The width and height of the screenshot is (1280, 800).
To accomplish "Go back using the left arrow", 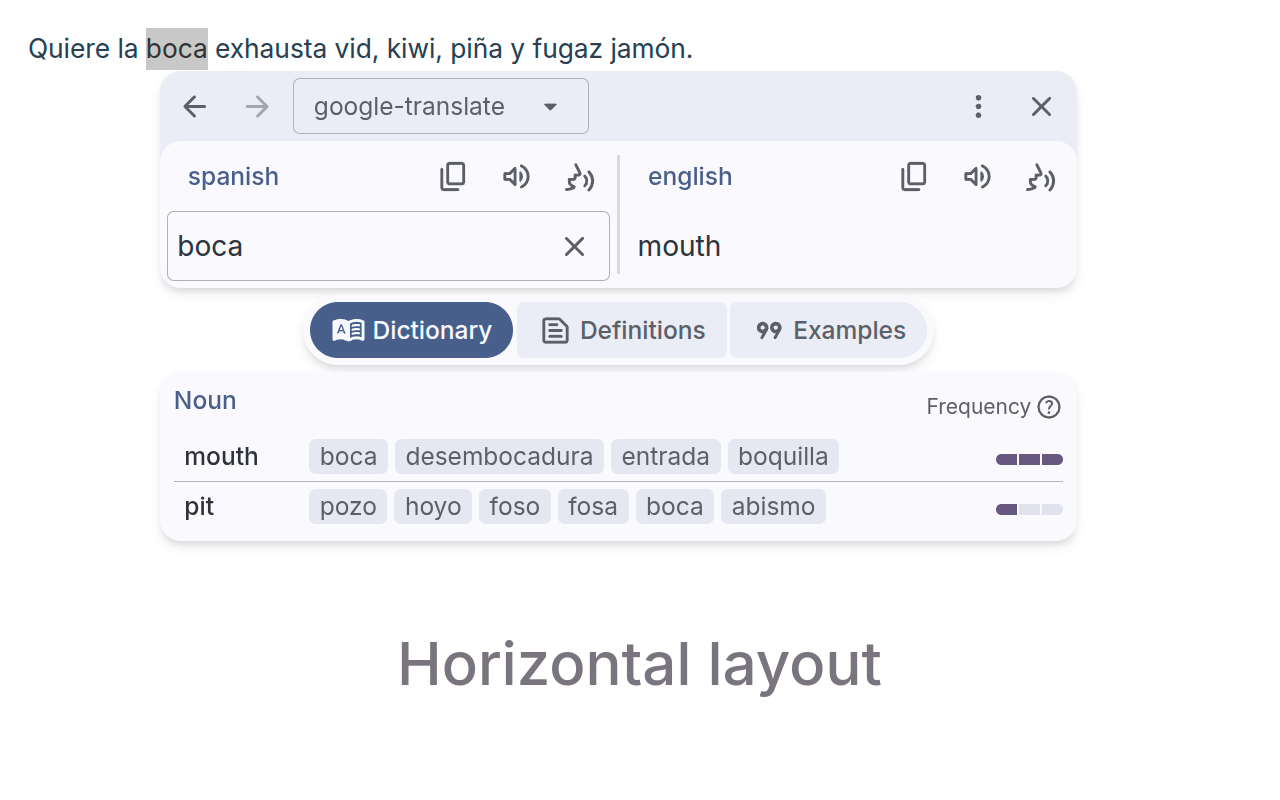I will [x=194, y=107].
